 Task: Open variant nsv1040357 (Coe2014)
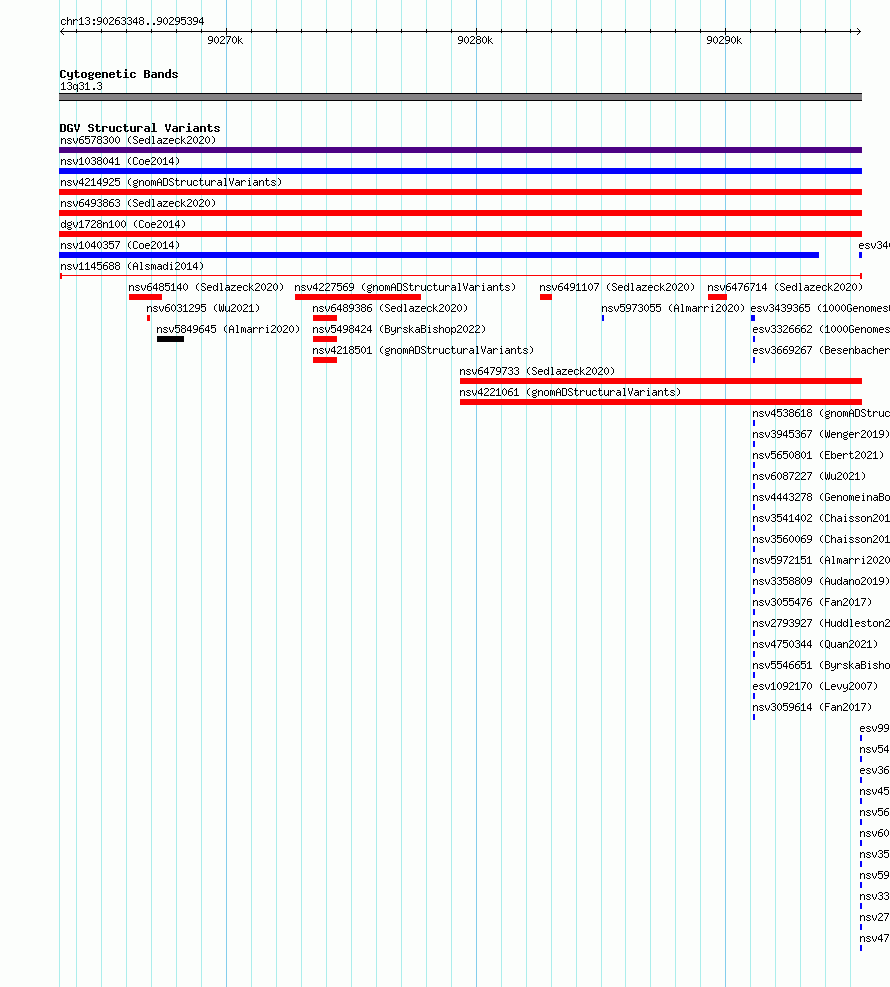(x=120, y=245)
